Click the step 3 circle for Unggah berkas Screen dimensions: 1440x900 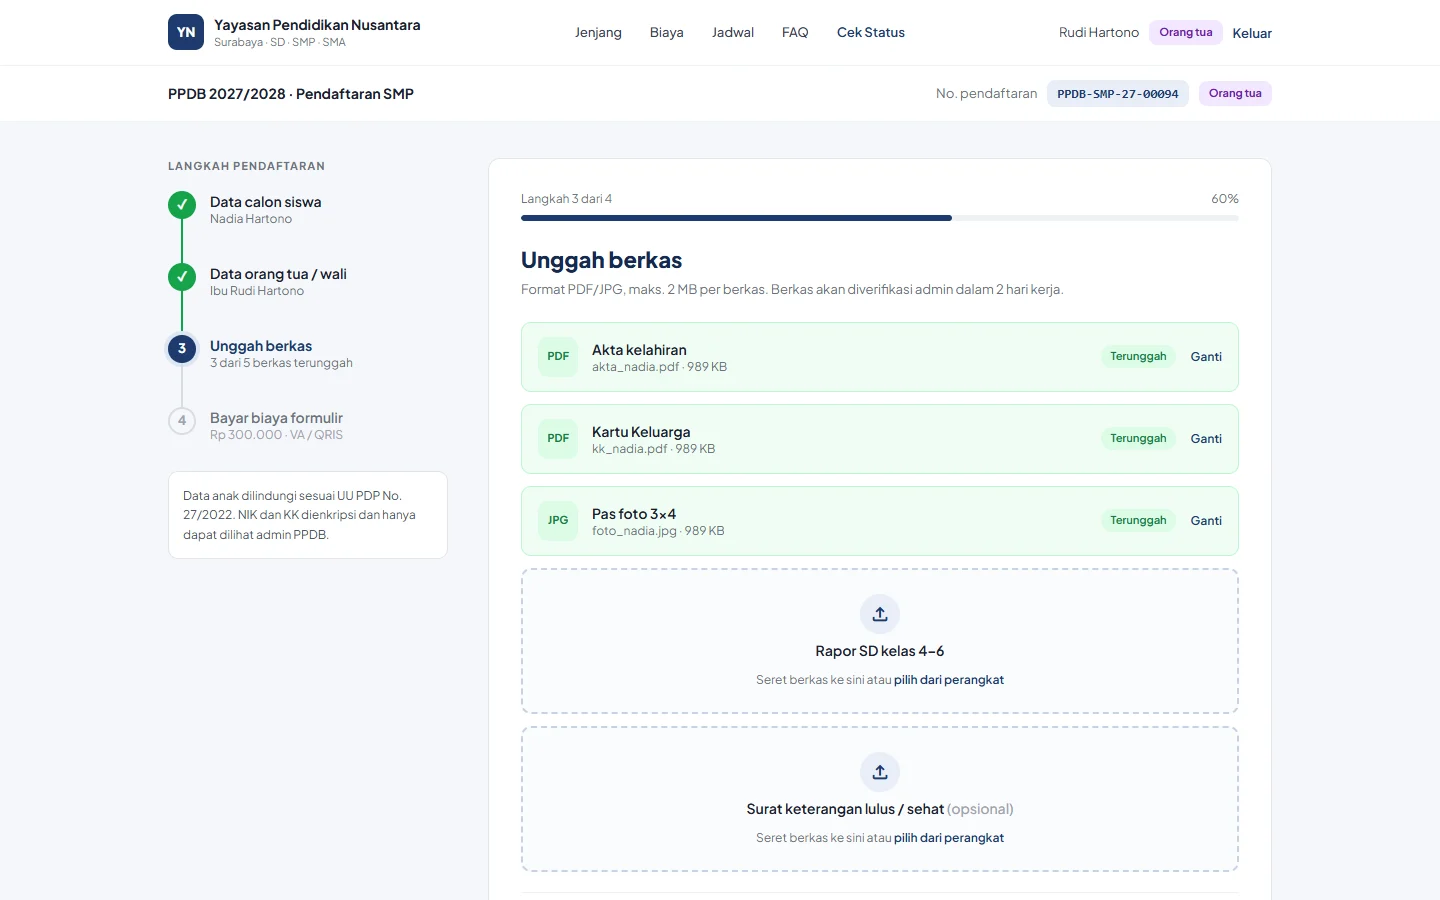click(x=182, y=349)
